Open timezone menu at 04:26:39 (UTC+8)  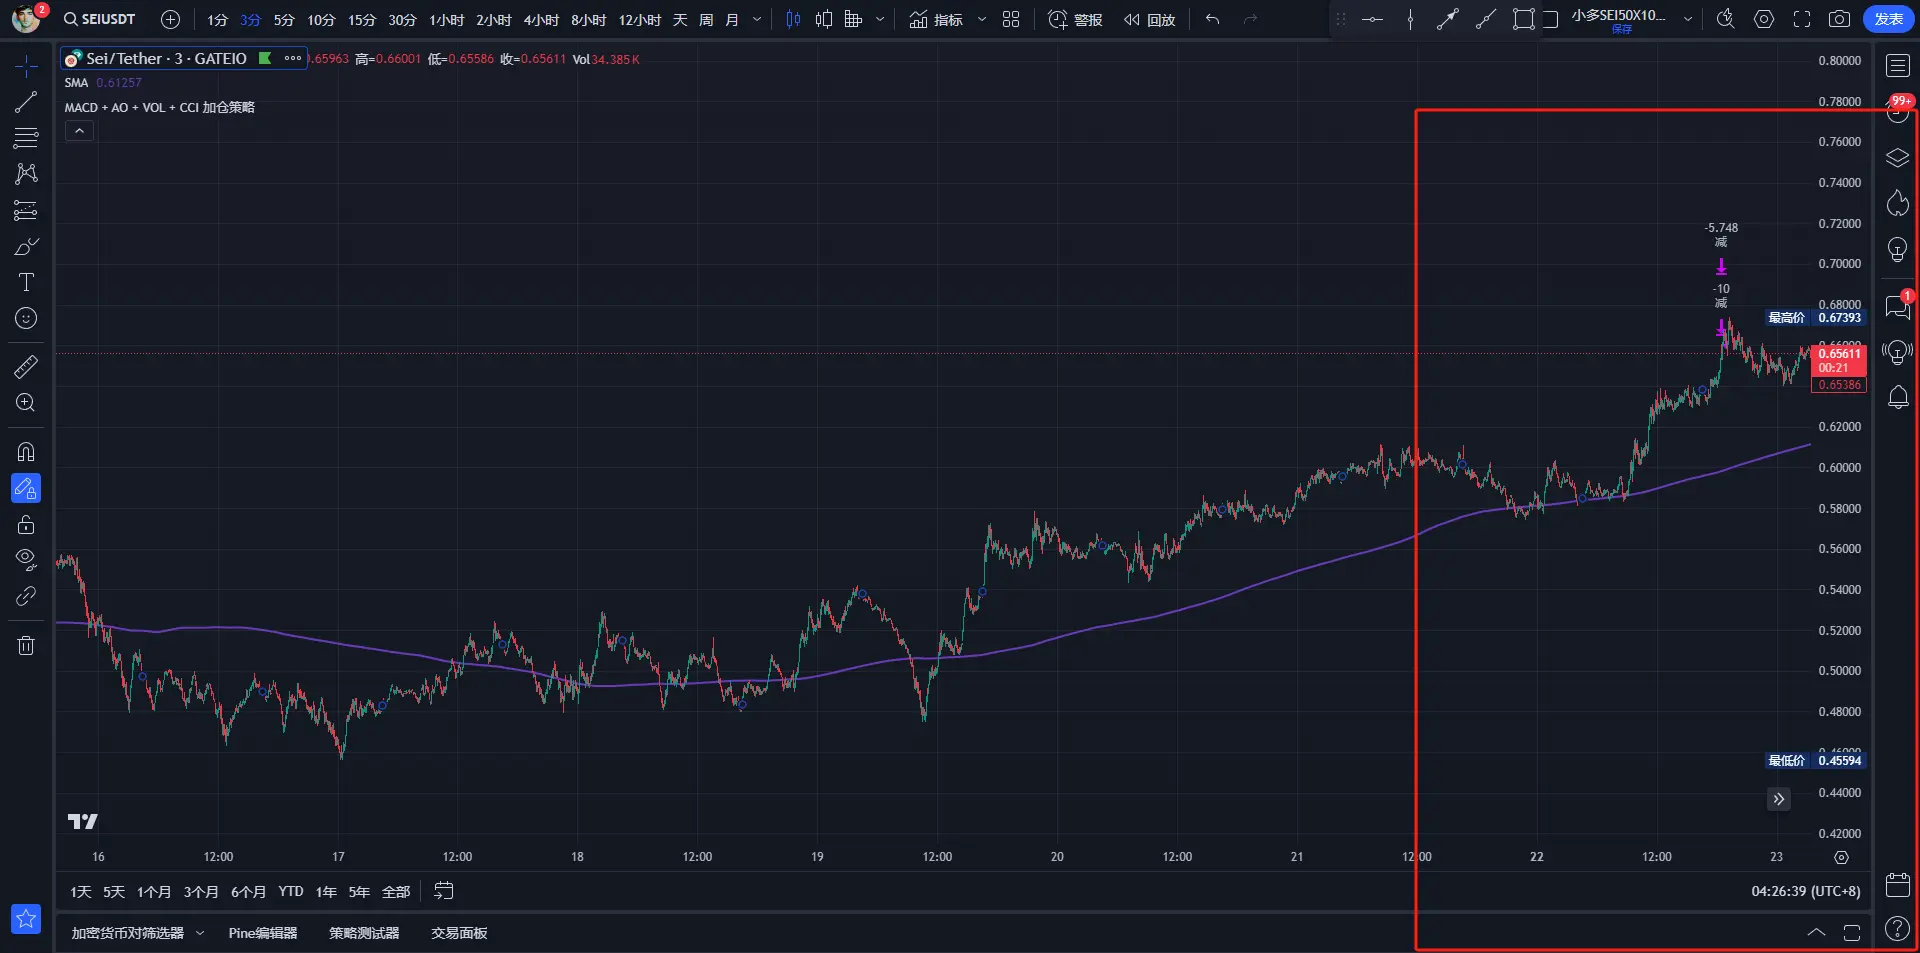click(x=1806, y=891)
